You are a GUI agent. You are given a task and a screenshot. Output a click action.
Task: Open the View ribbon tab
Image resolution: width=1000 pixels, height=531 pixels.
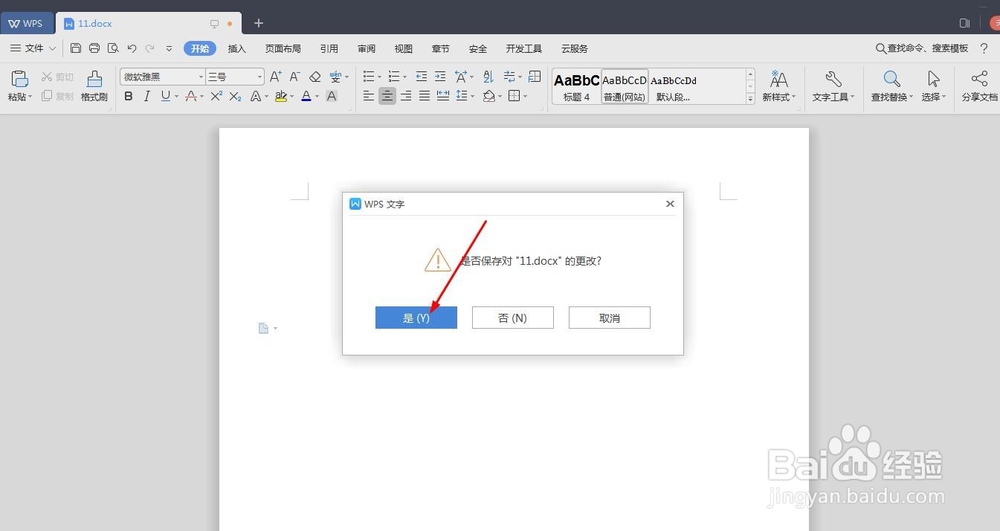(x=403, y=48)
